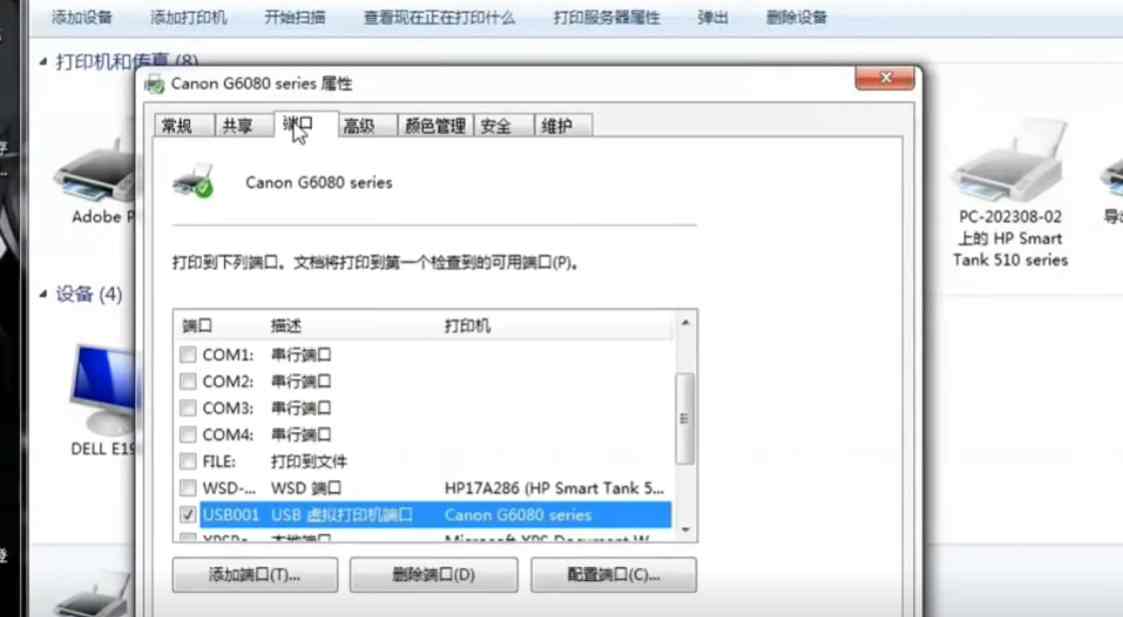Click the 删除设备 toolbar icon
1123x617 pixels.
795,17
